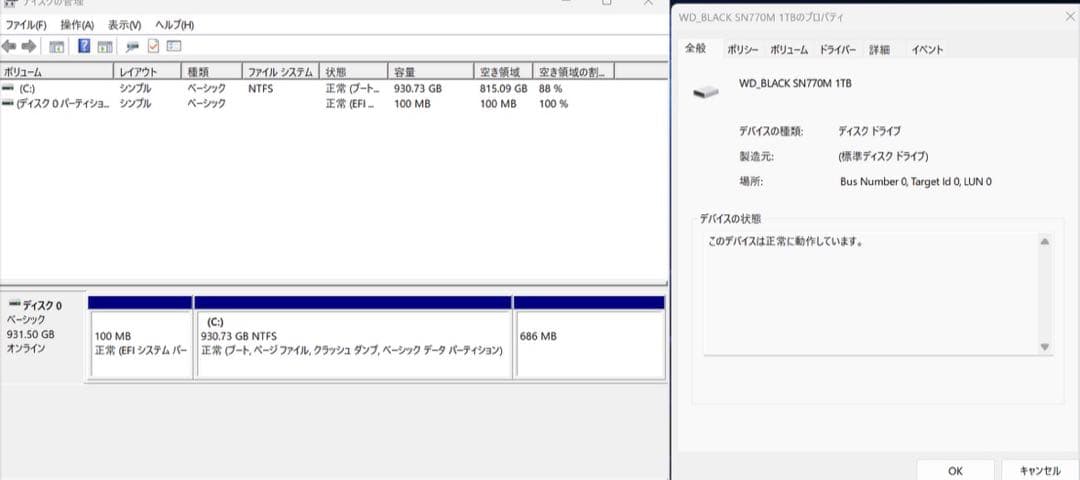Click the 88 % free percentage cell
The width and height of the screenshot is (1080, 480).
pos(550,89)
